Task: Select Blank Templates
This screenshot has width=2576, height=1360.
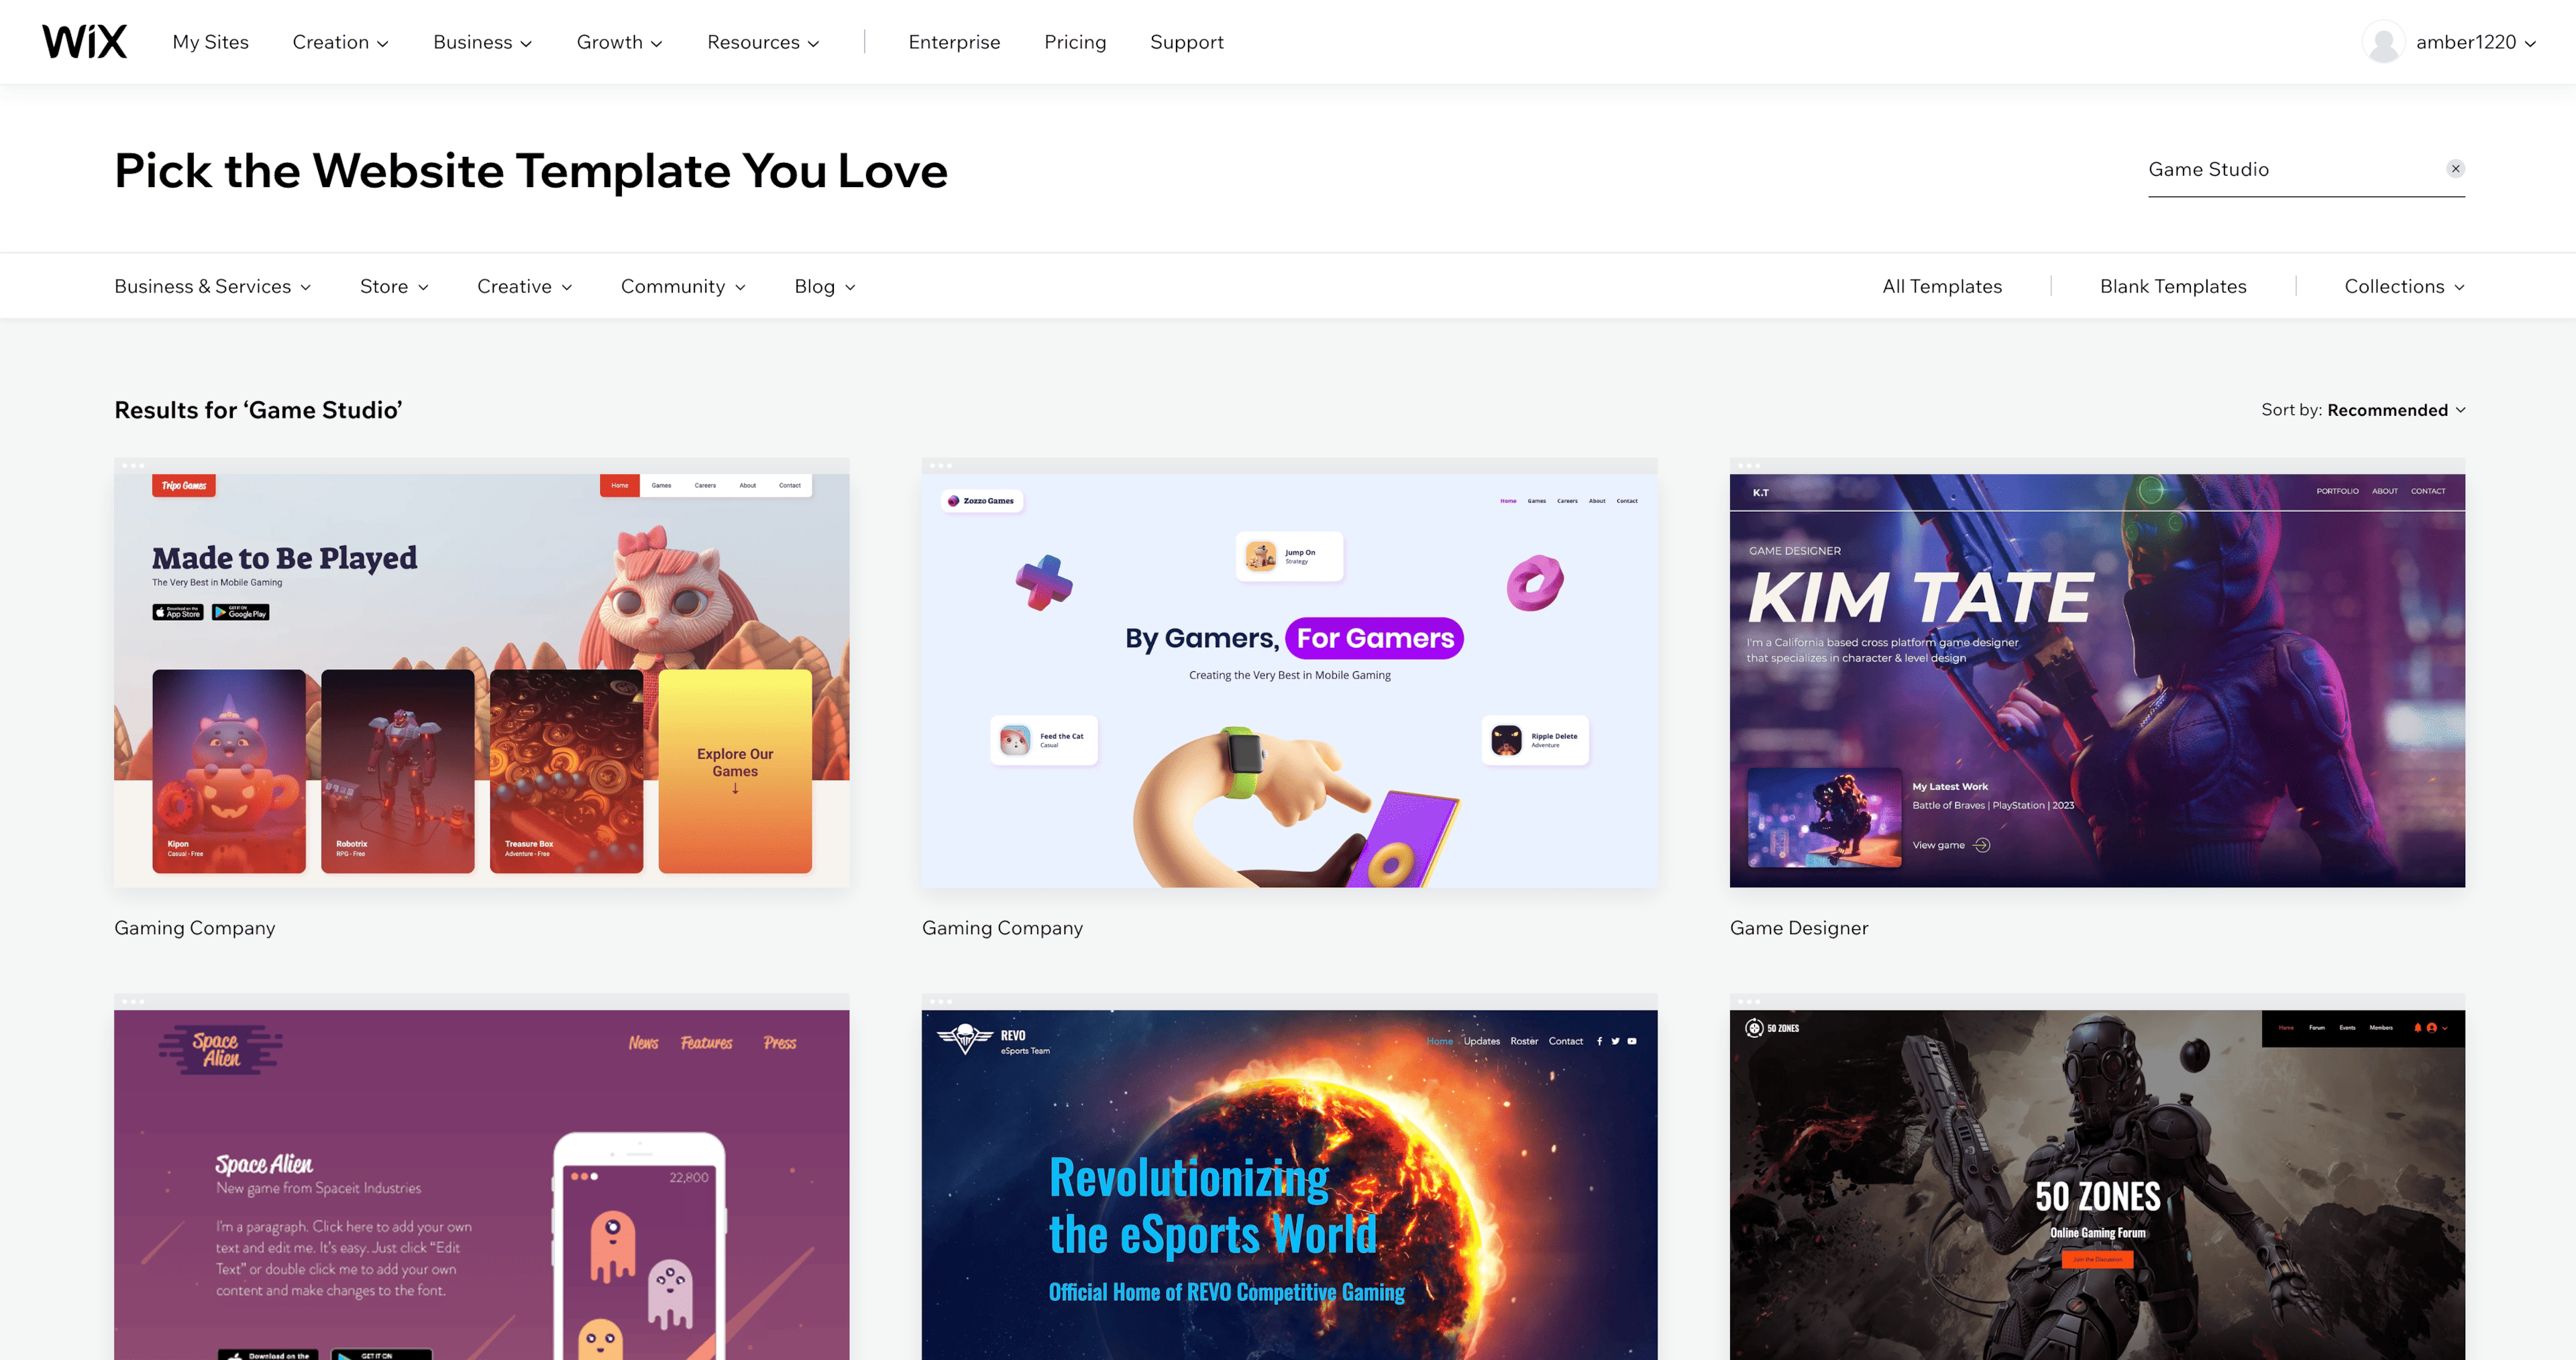Action: click(x=2173, y=287)
